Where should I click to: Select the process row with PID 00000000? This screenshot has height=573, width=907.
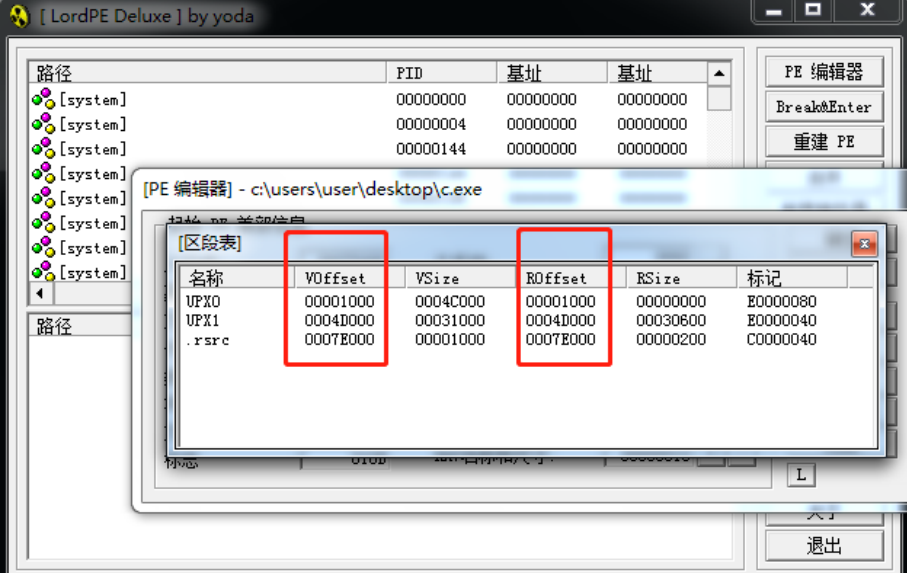tap(368, 99)
